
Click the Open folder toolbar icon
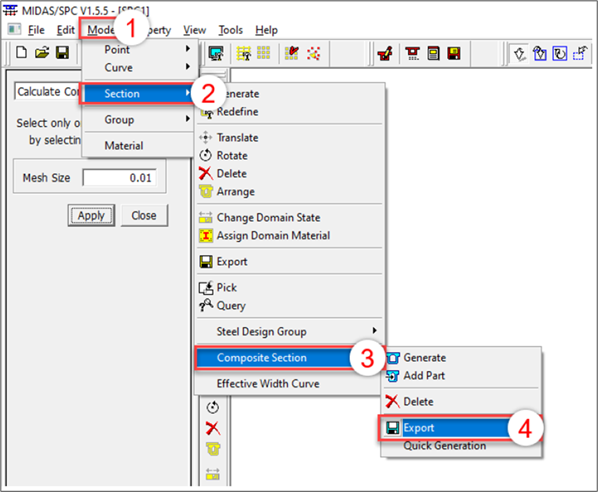(42, 52)
